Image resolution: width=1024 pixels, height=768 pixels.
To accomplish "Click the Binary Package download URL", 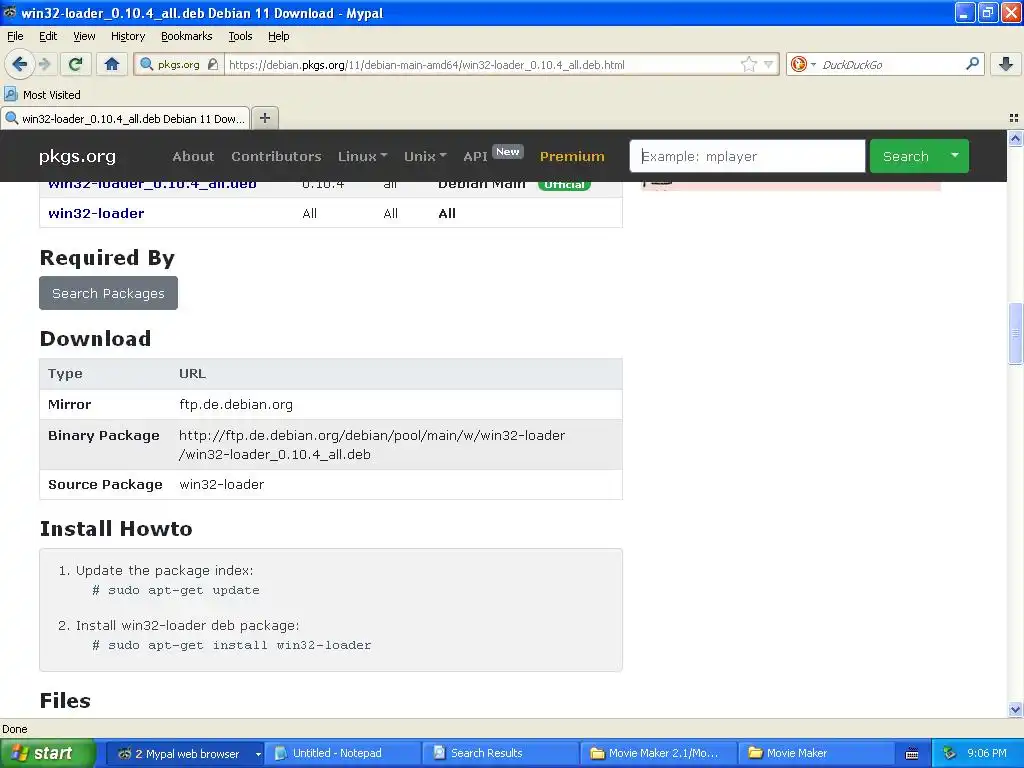I will coord(372,445).
